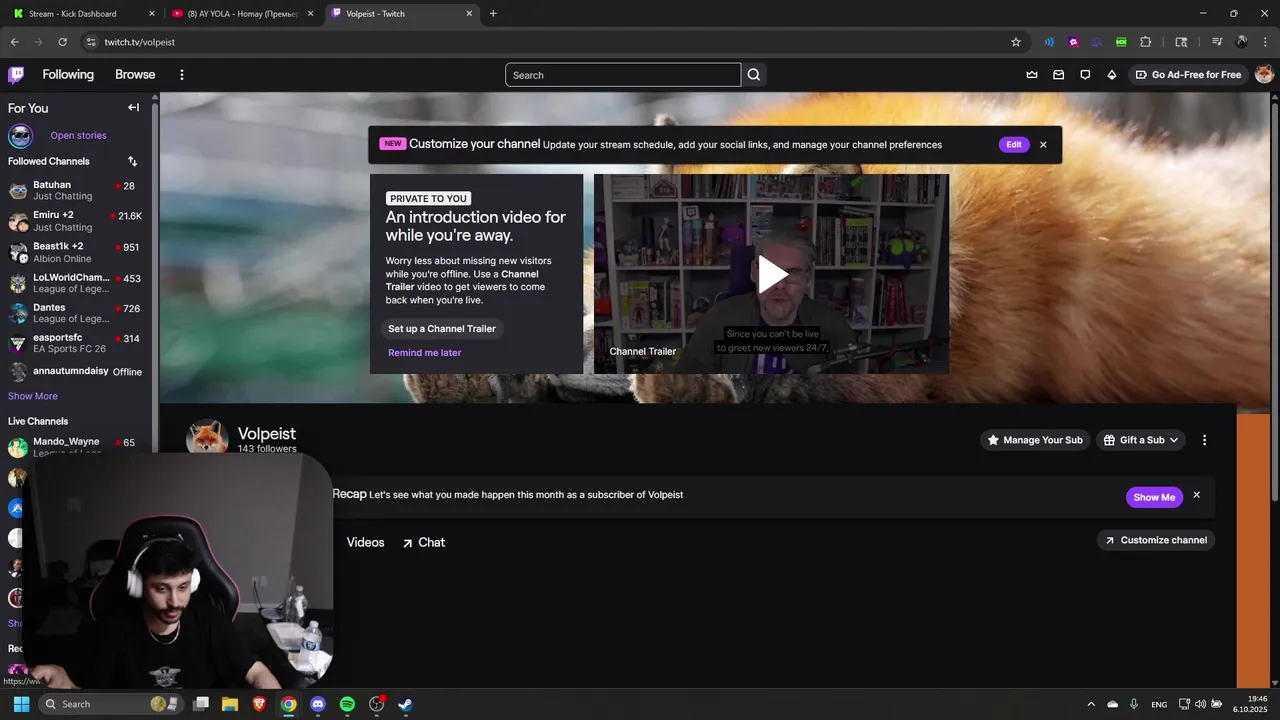Screen dimensions: 1280x720
Task: Open stories link
Action: point(78,135)
